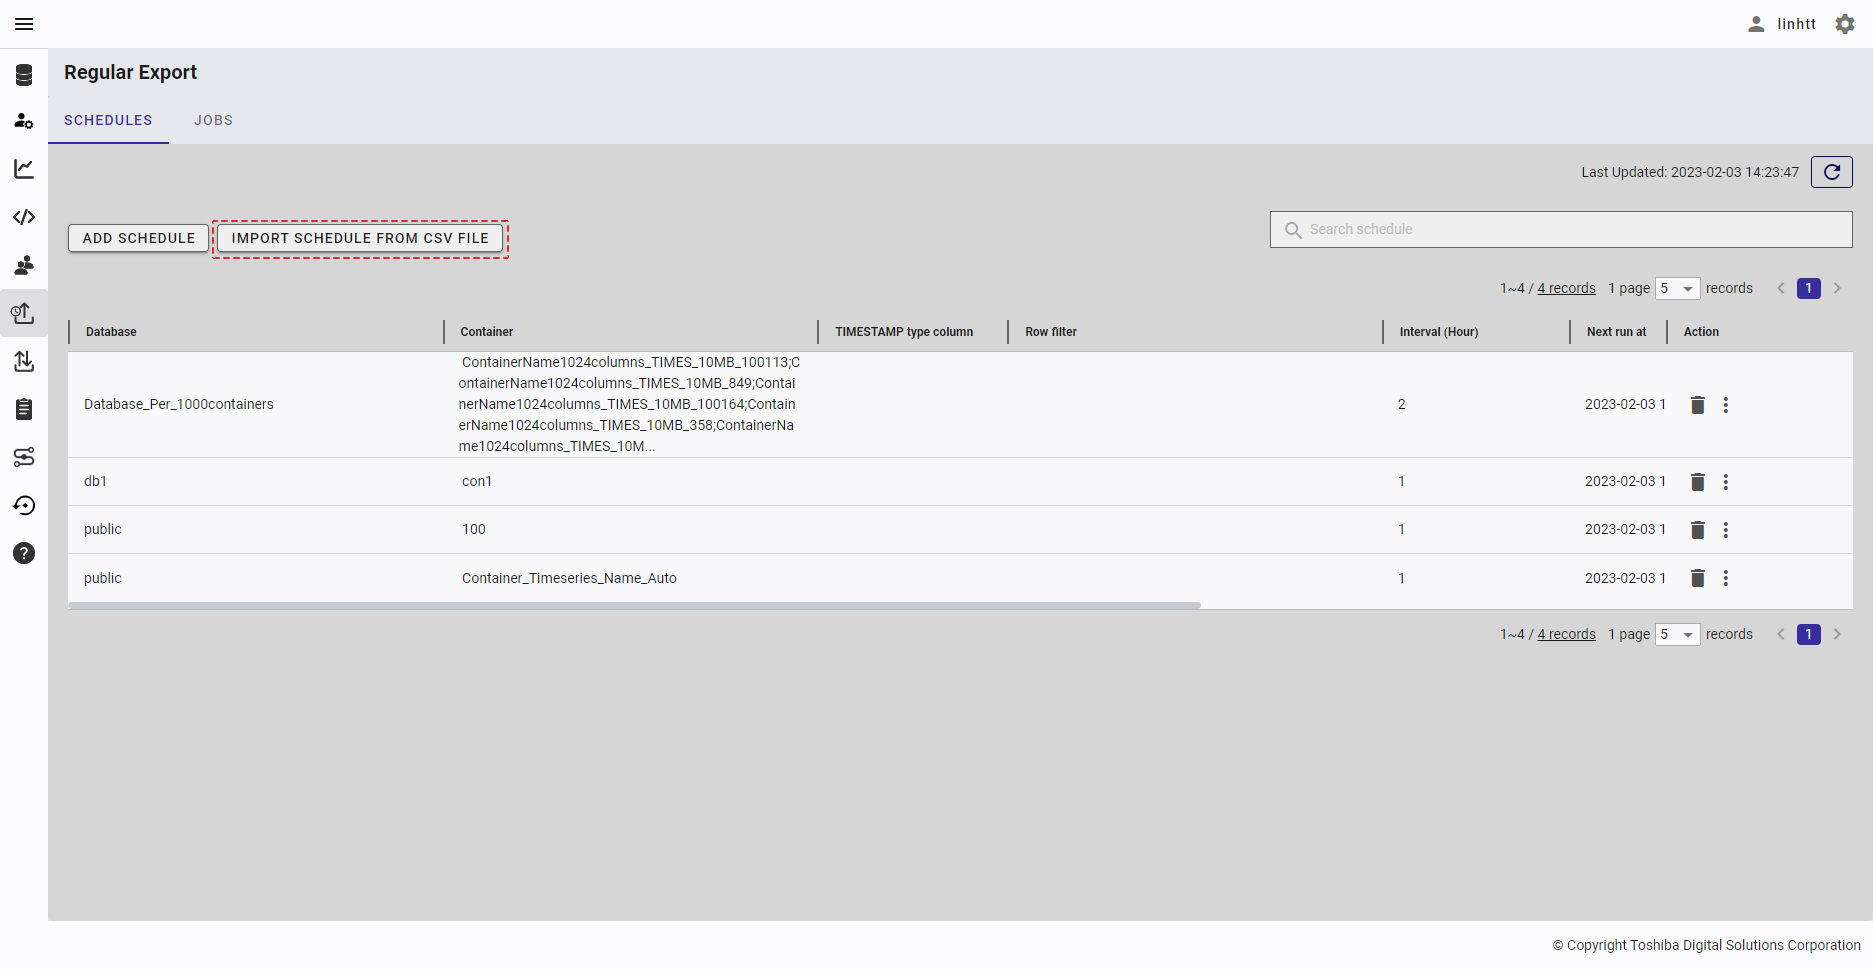Refresh the schedule list
This screenshot has width=1873, height=969.
(1832, 172)
